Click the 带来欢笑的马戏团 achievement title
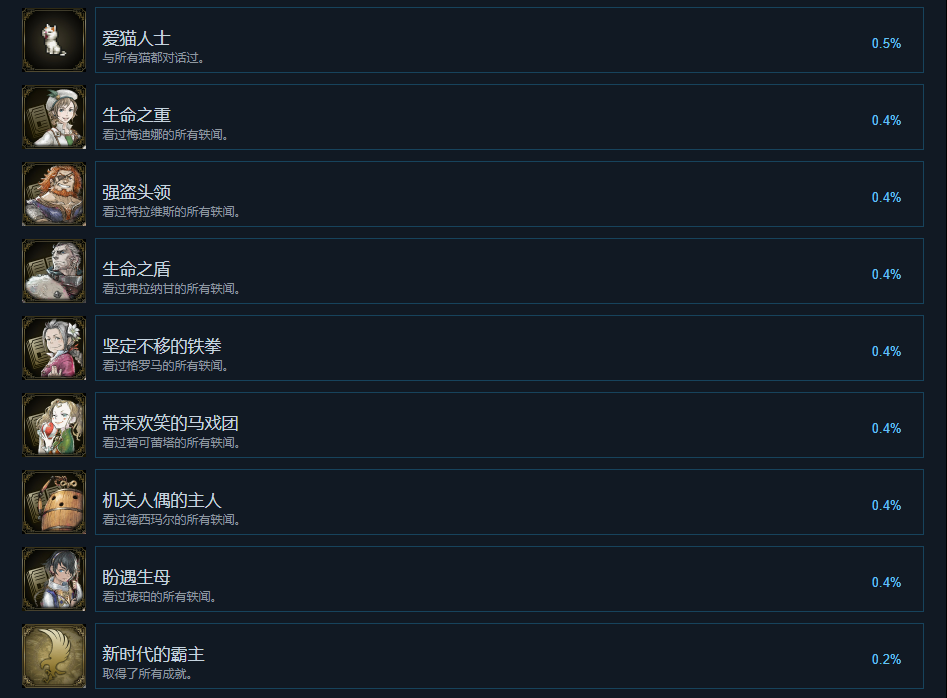 [x=170, y=423]
